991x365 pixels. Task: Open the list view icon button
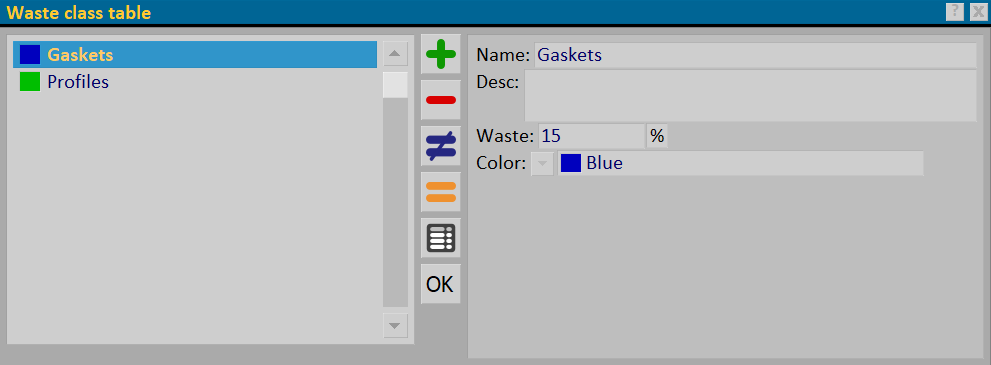tap(441, 238)
